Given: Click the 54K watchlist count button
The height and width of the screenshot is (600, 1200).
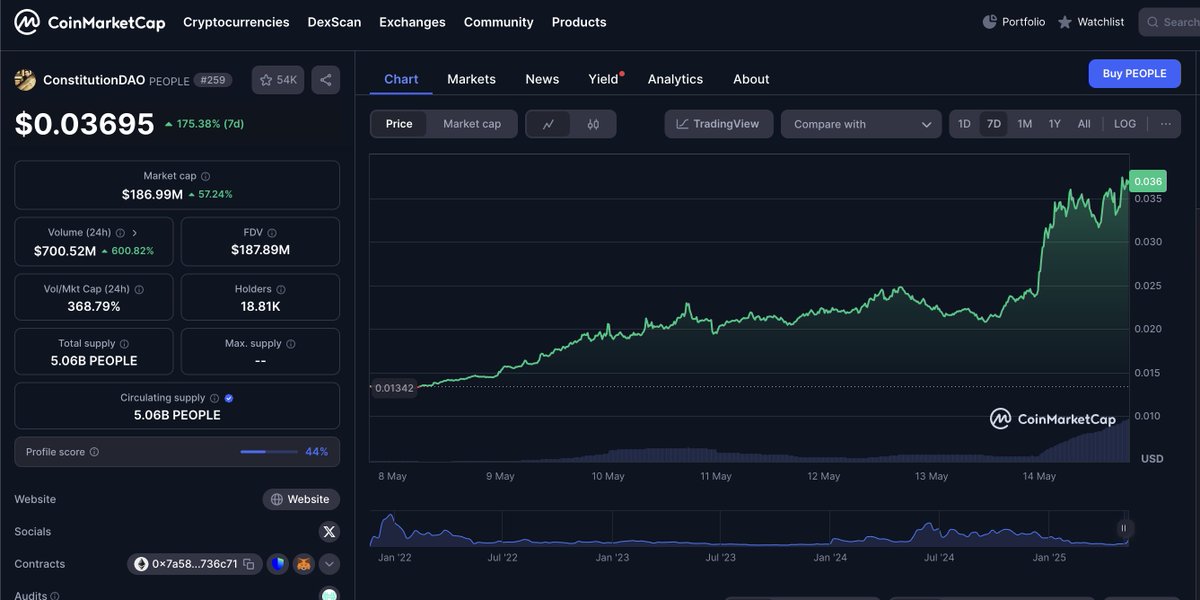Looking at the screenshot, I should click(278, 80).
